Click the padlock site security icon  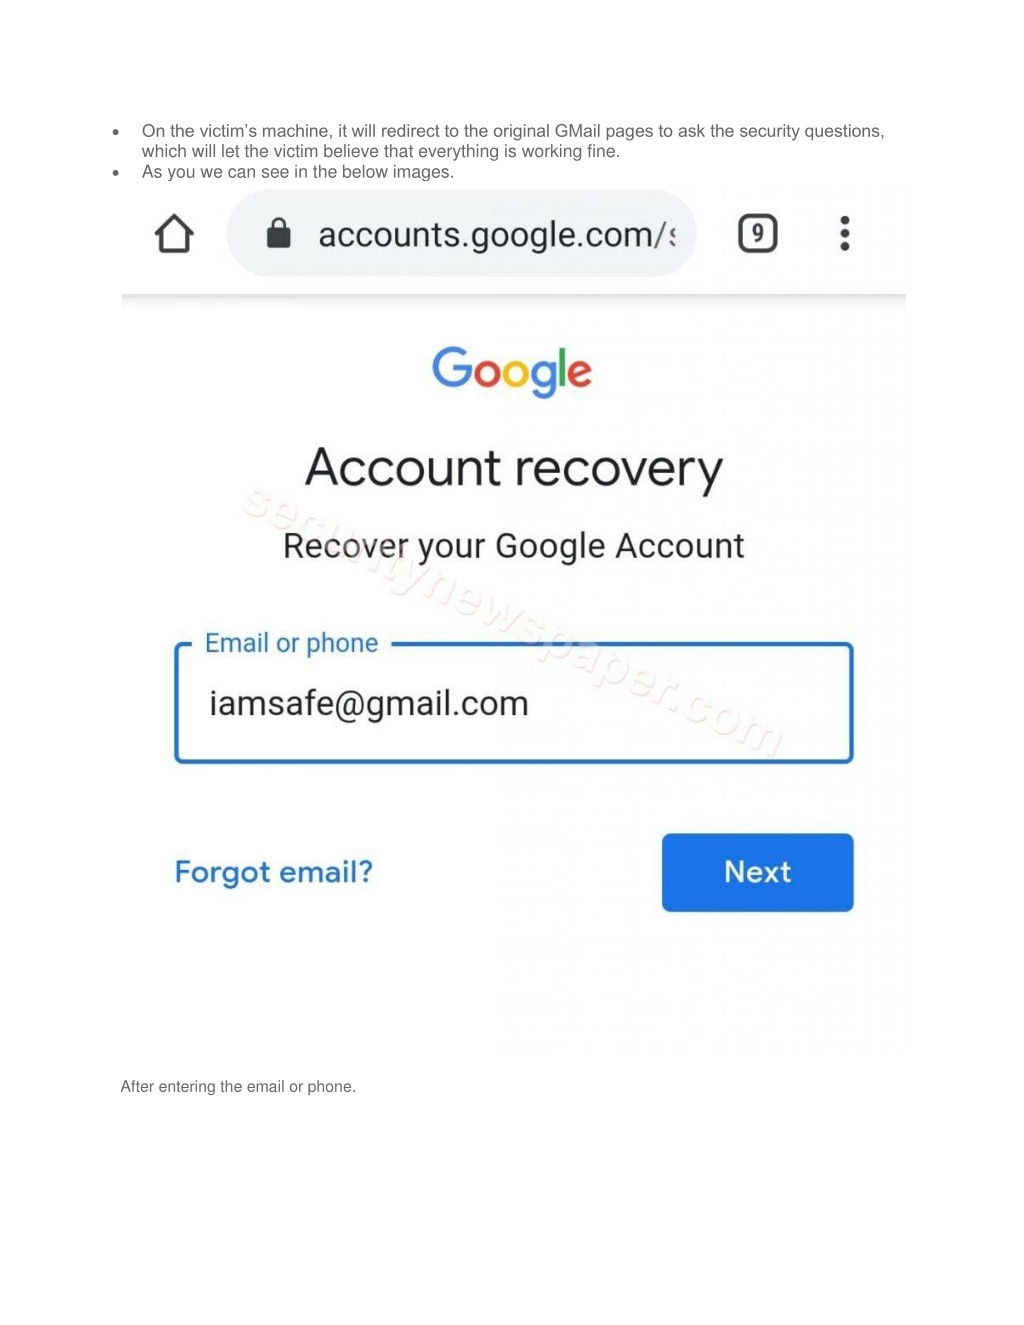tap(278, 233)
